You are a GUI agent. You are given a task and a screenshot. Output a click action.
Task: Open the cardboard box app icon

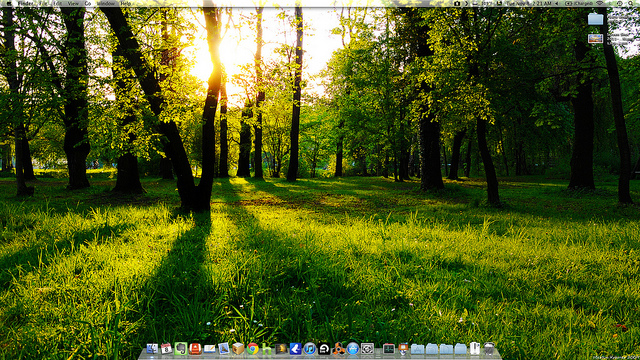pos(238,349)
